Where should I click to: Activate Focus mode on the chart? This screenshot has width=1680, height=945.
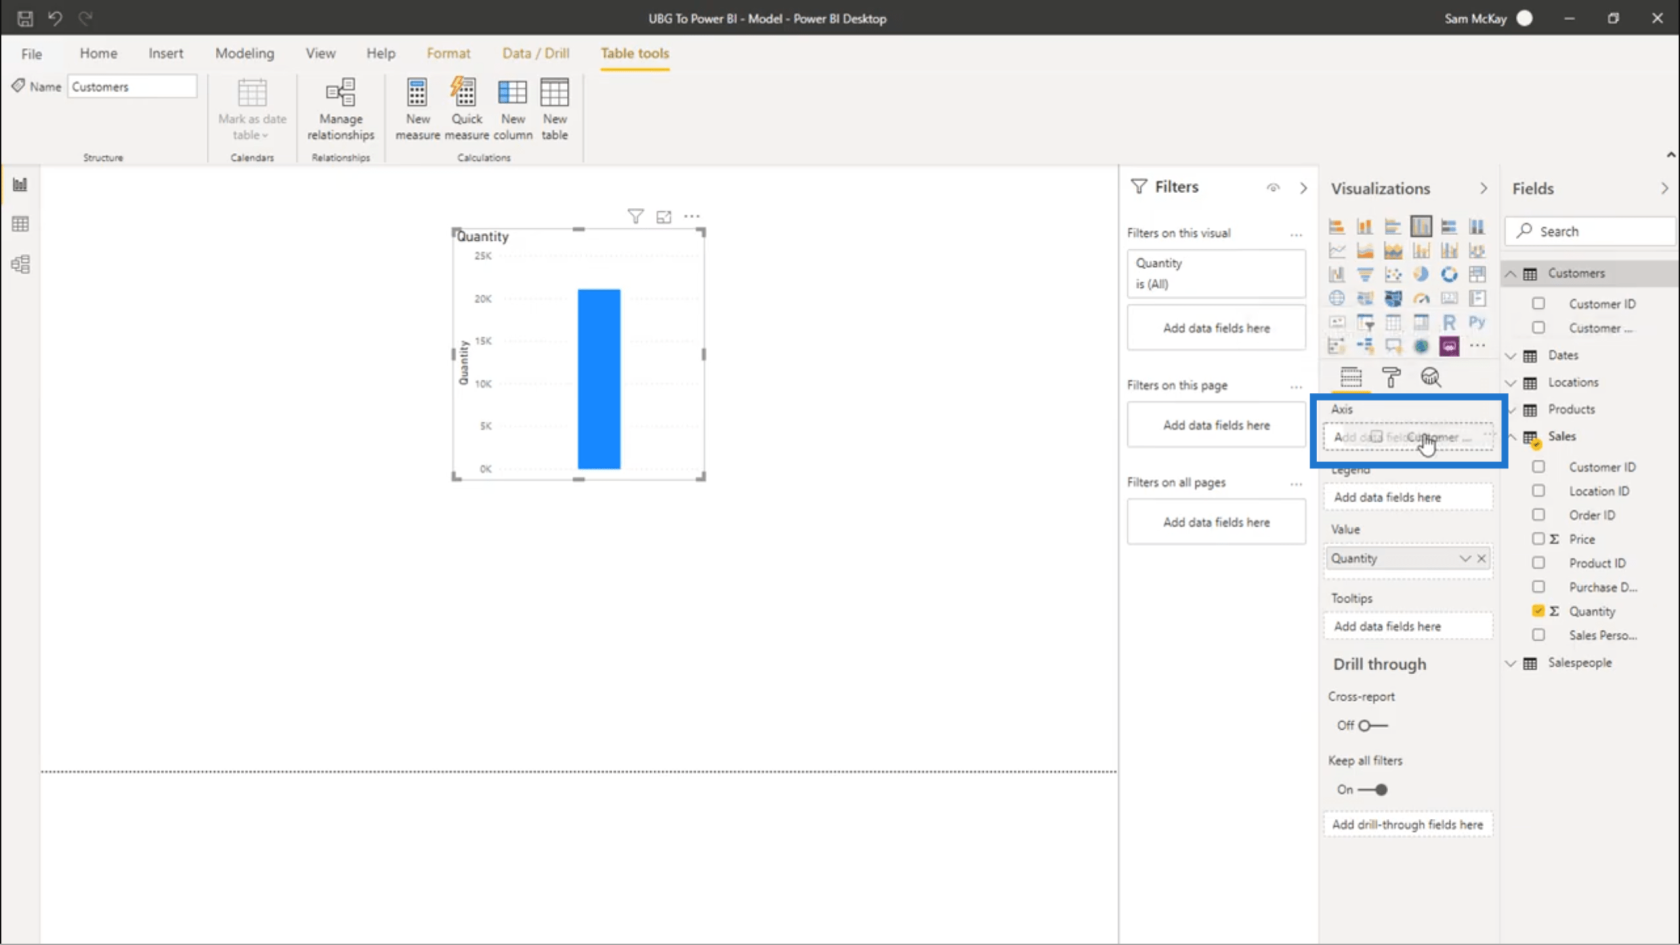pos(664,216)
